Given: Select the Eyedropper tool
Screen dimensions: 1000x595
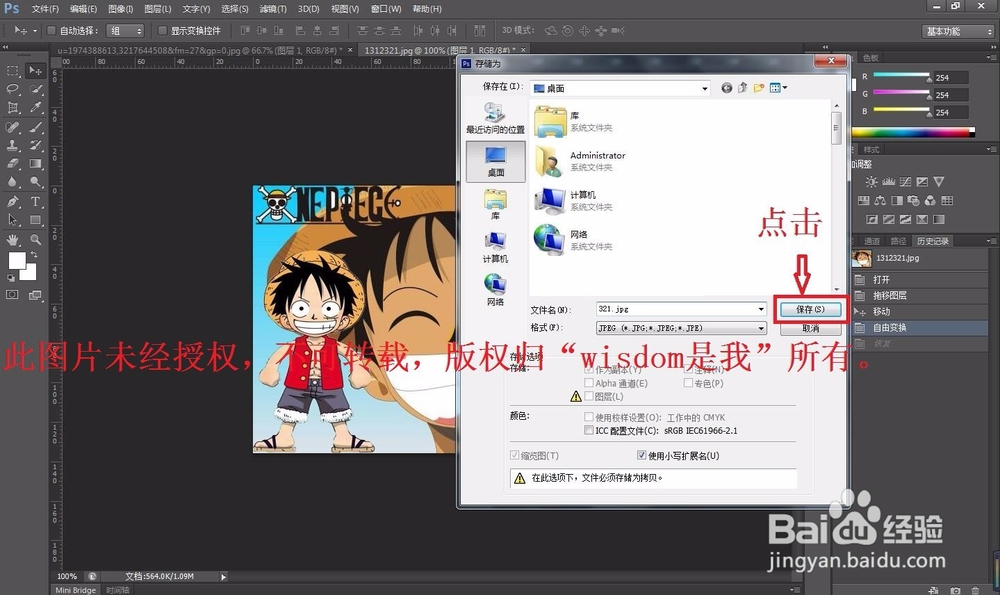Looking at the screenshot, I should point(35,108).
